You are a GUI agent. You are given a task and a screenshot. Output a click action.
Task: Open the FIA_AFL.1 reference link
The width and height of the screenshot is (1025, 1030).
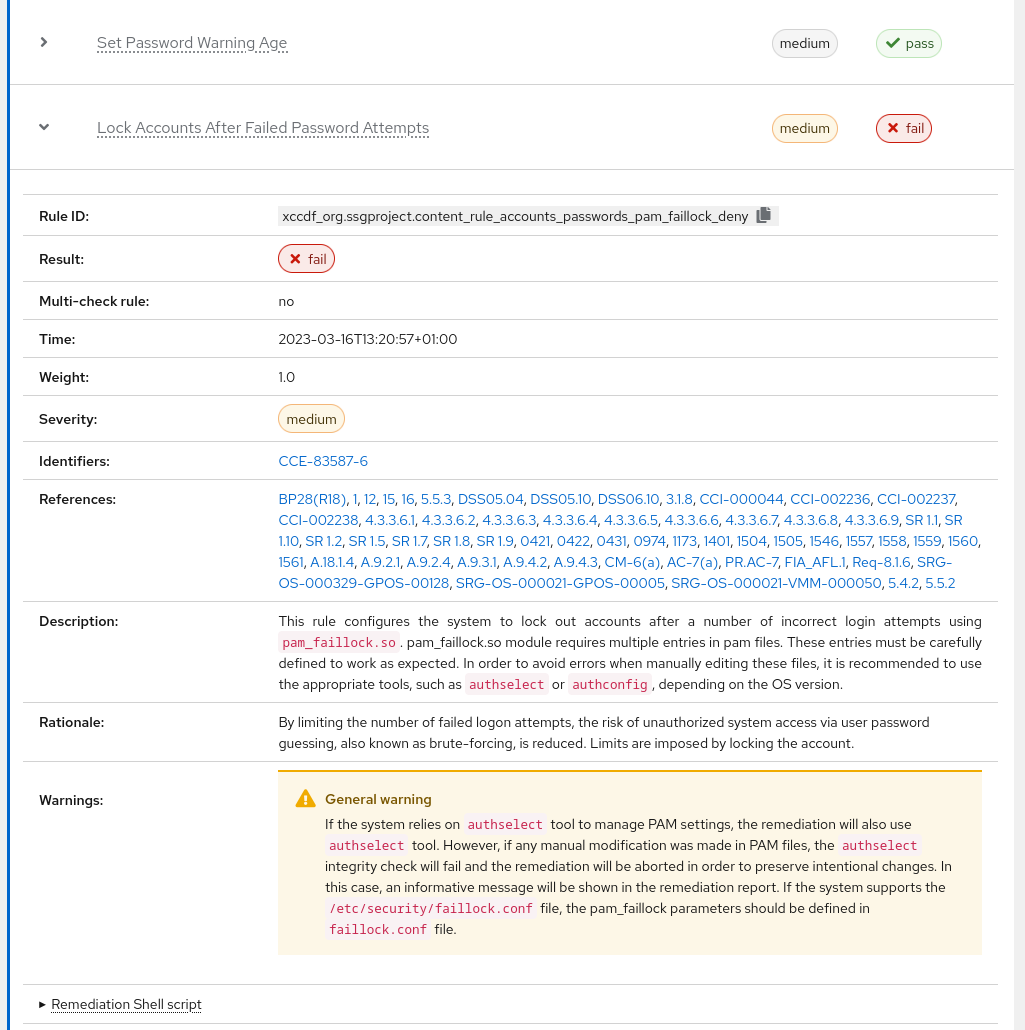click(815, 562)
